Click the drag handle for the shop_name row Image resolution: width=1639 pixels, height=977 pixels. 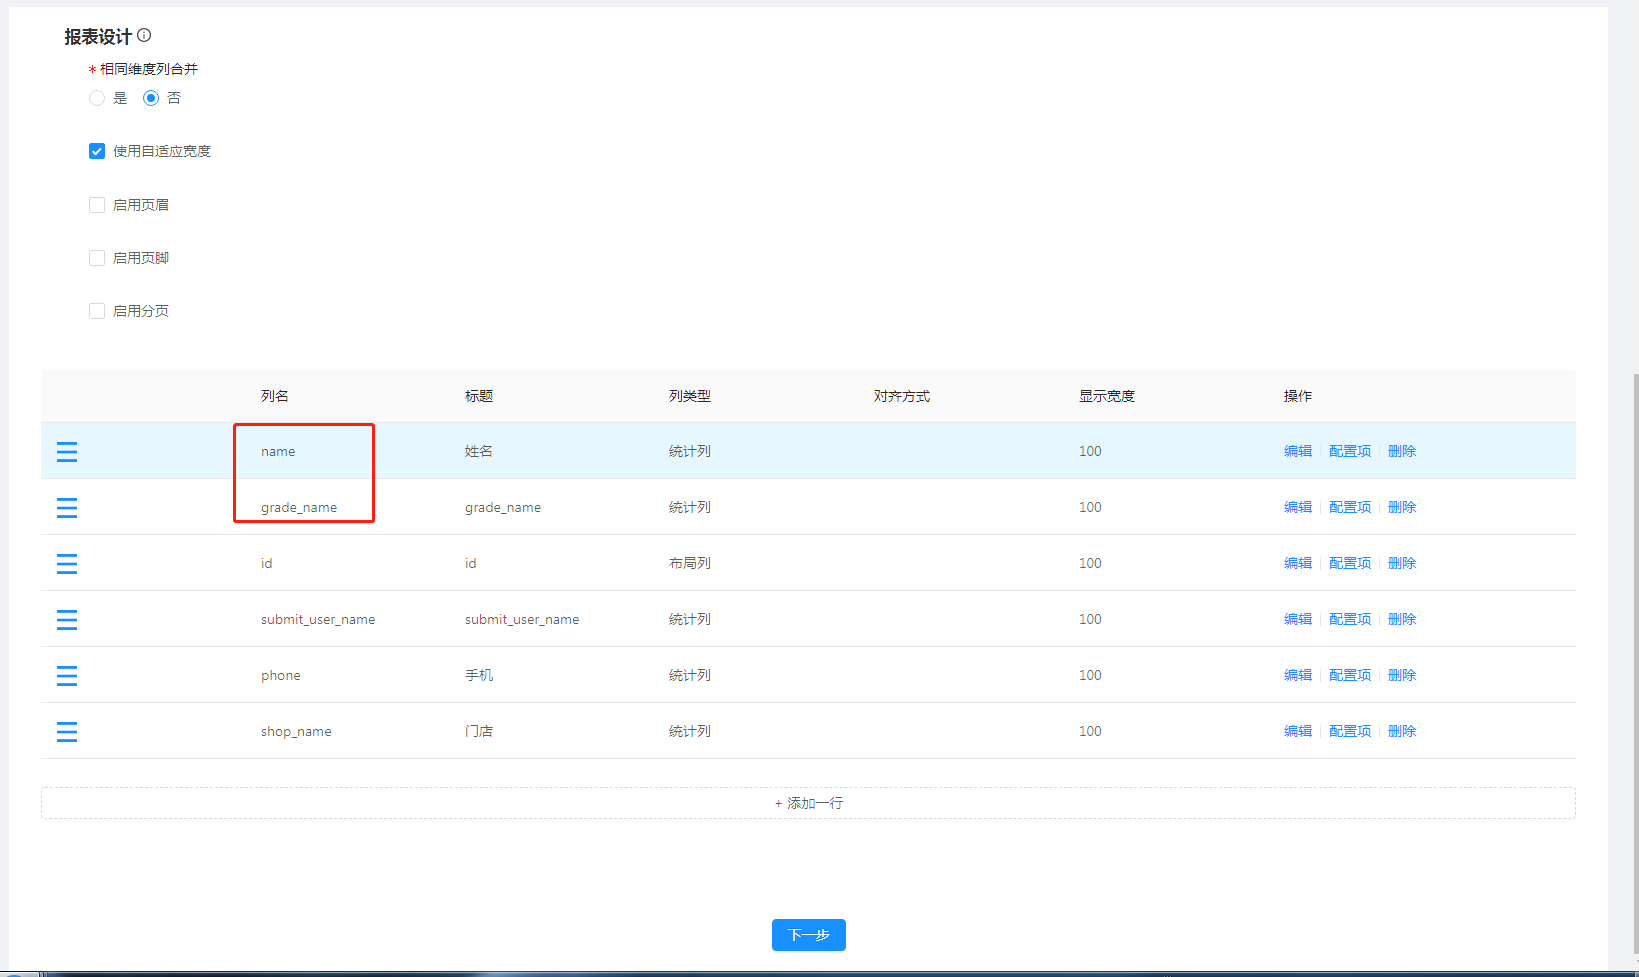(67, 732)
